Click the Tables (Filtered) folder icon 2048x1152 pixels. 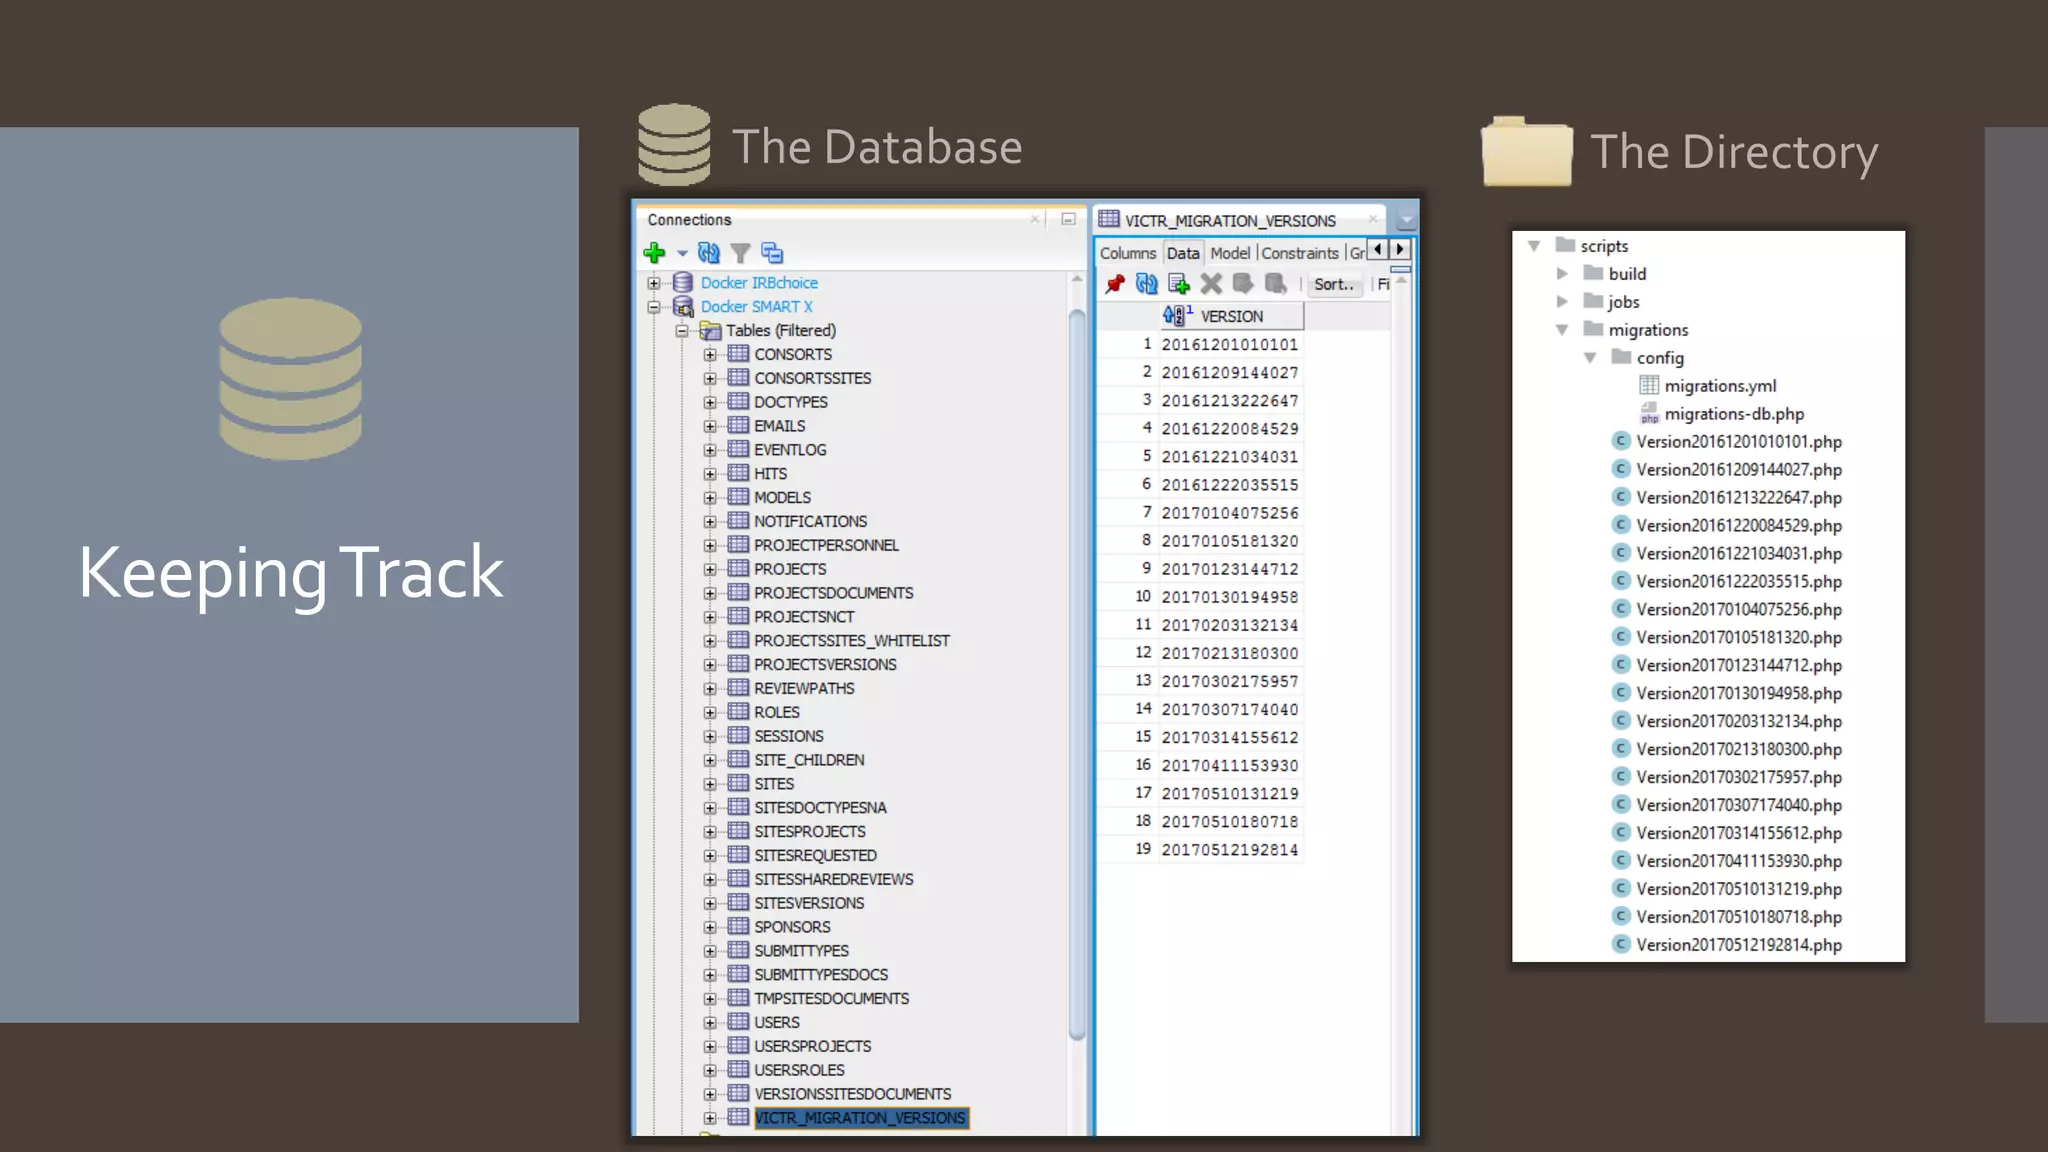click(x=711, y=331)
